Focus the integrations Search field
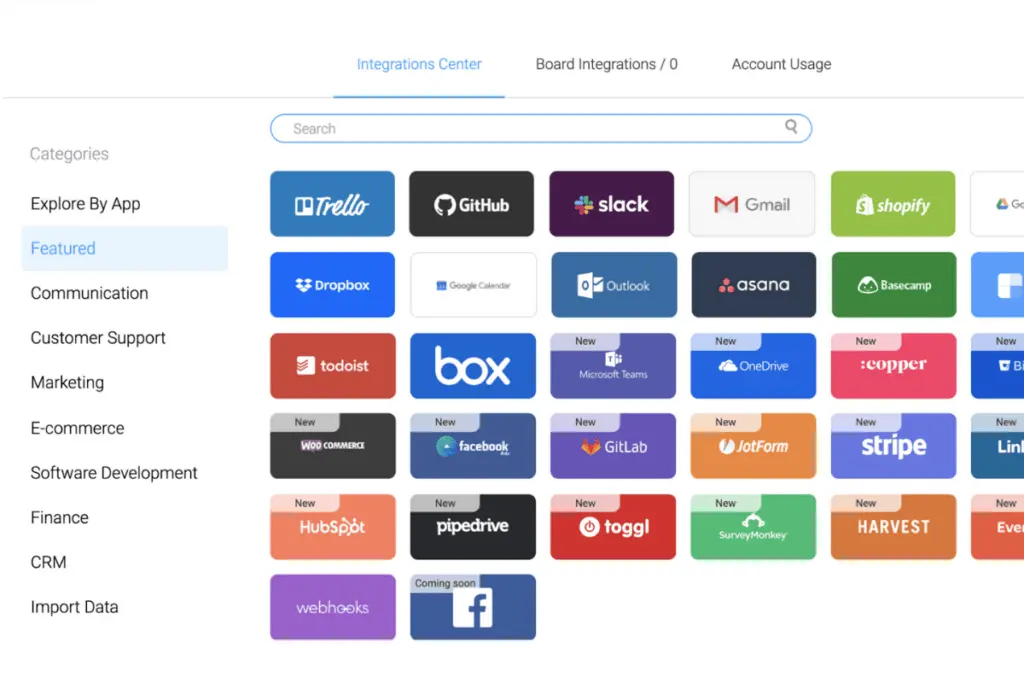 (x=541, y=128)
